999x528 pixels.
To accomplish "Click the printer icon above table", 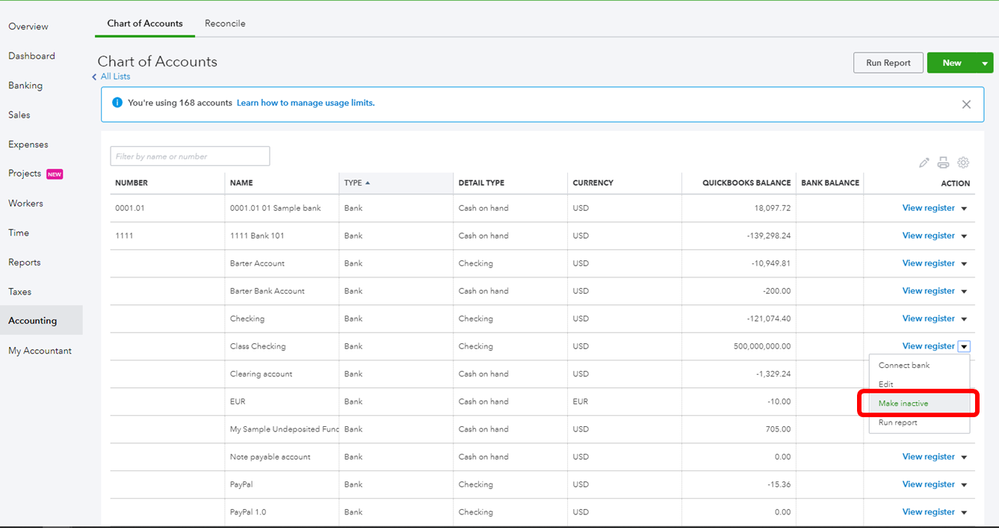I will (x=943, y=162).
